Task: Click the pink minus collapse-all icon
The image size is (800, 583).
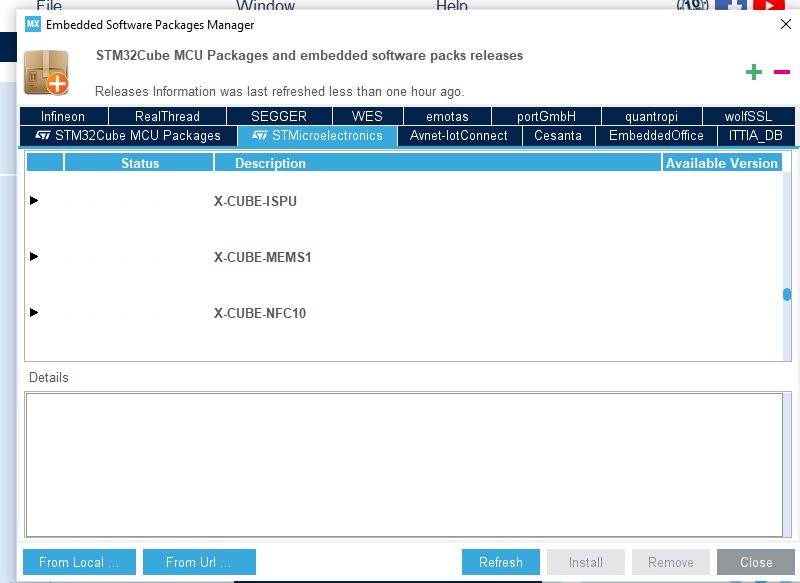Action: (x=782, y=72)
